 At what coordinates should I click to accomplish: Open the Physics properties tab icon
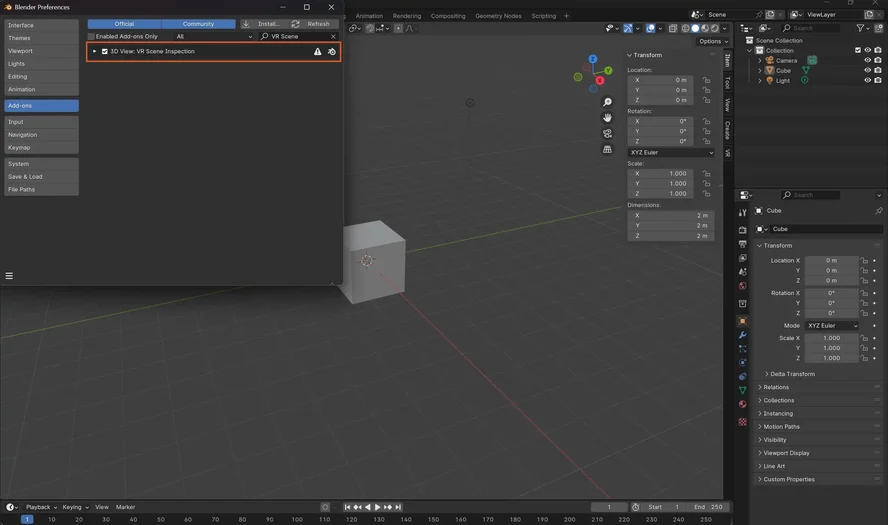pos(742,362)
